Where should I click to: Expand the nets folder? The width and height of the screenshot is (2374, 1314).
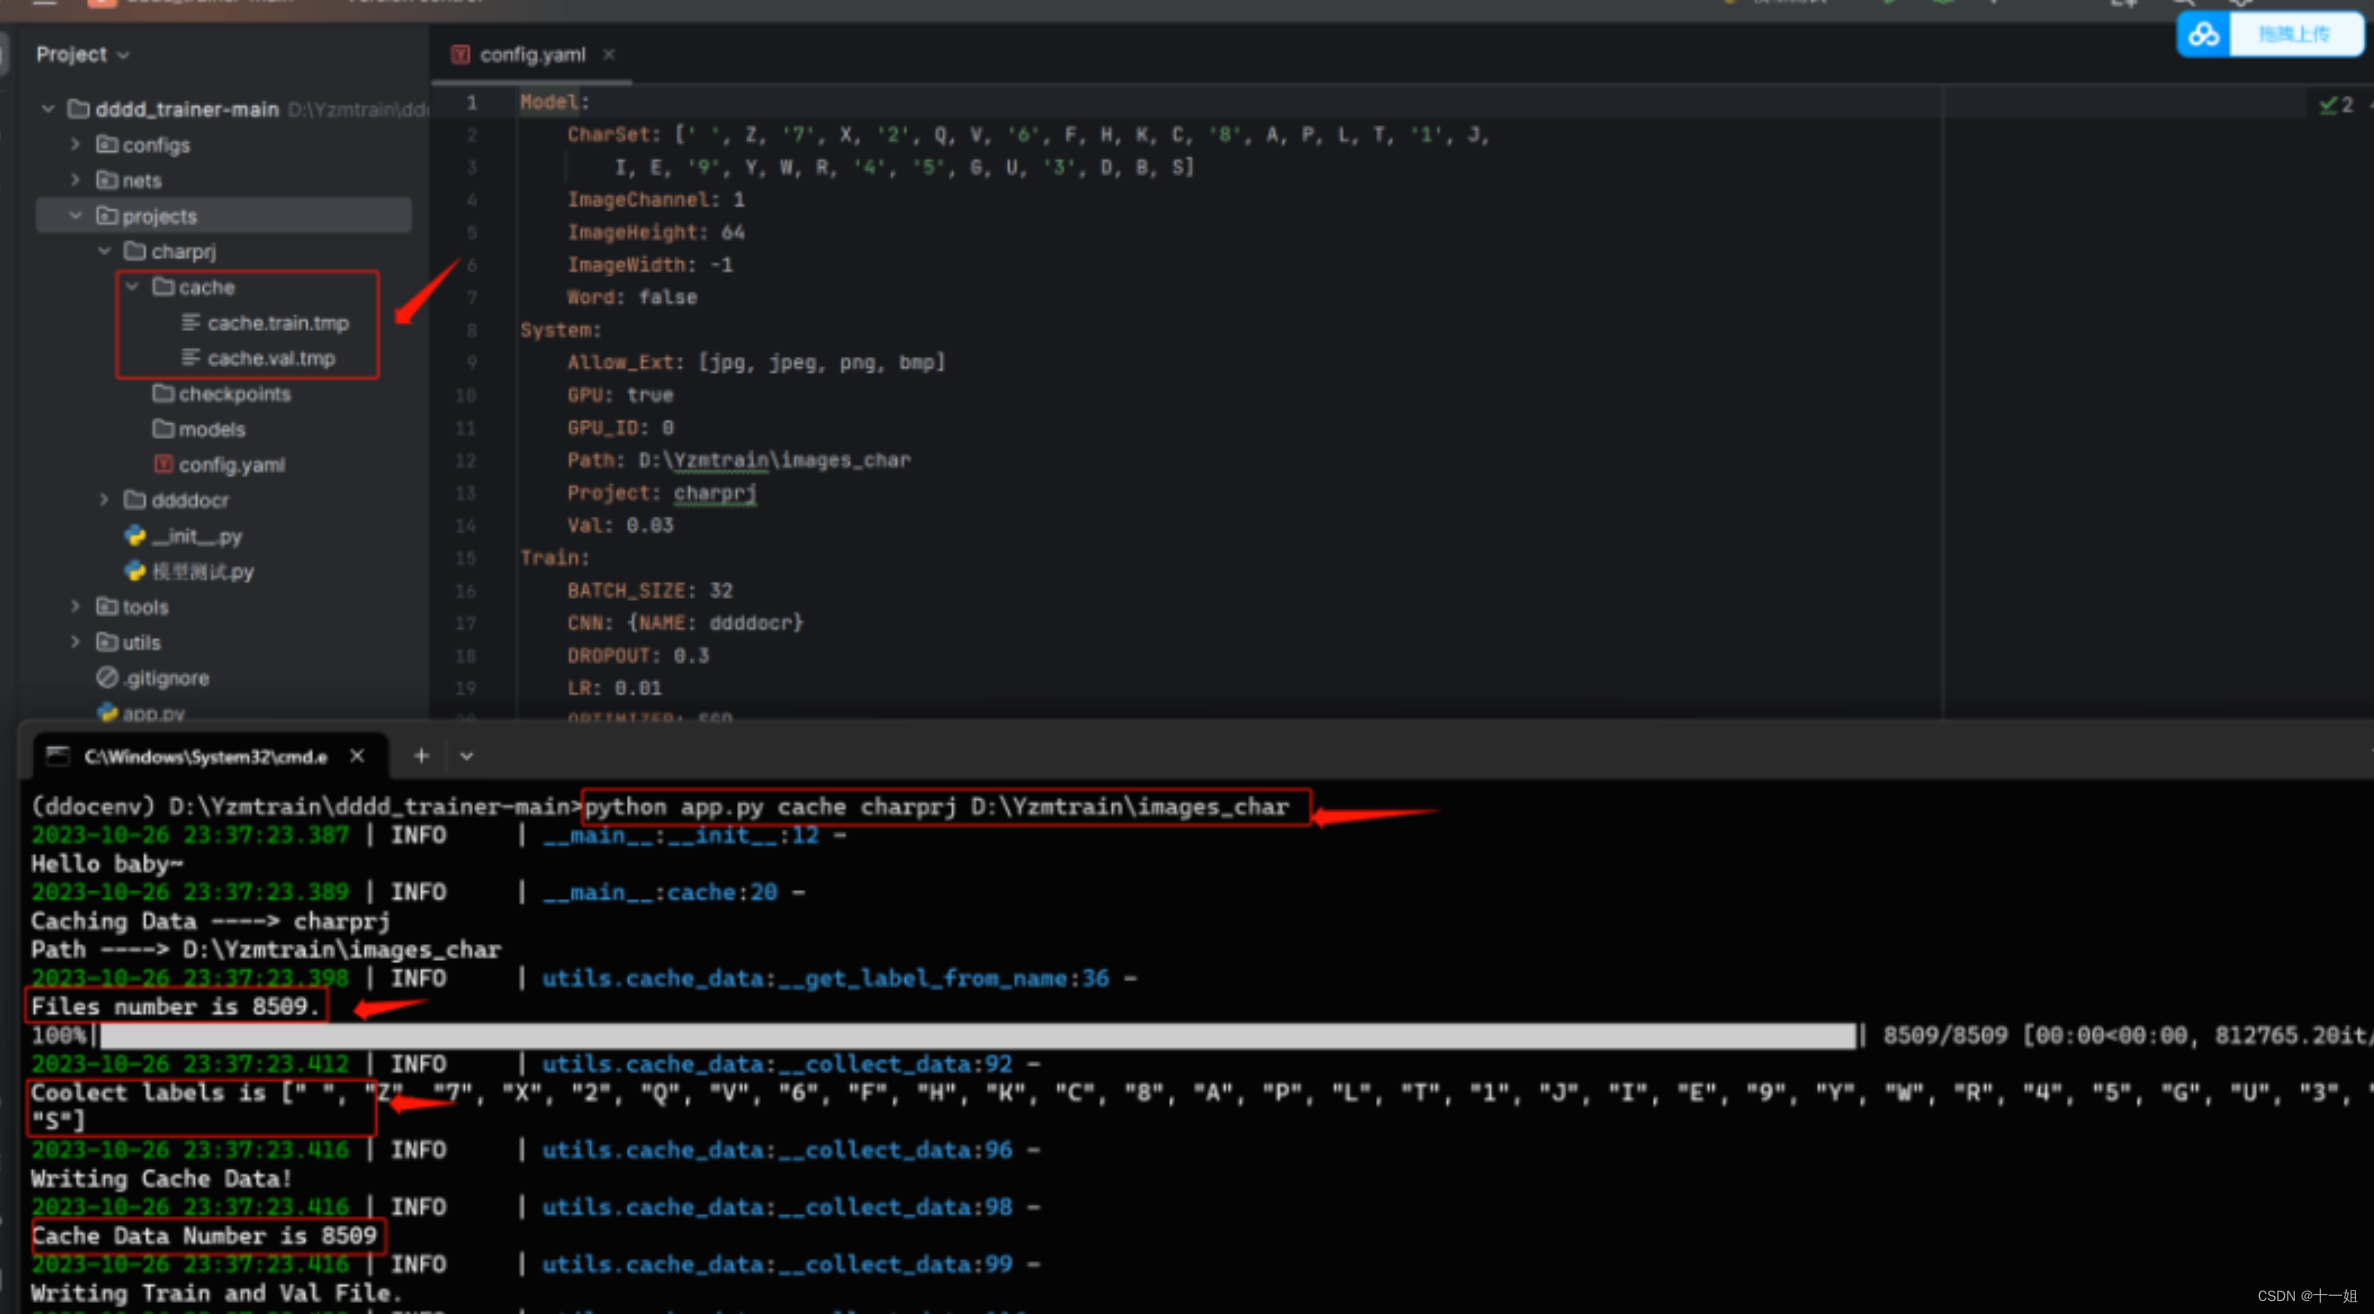coord(75,180)
